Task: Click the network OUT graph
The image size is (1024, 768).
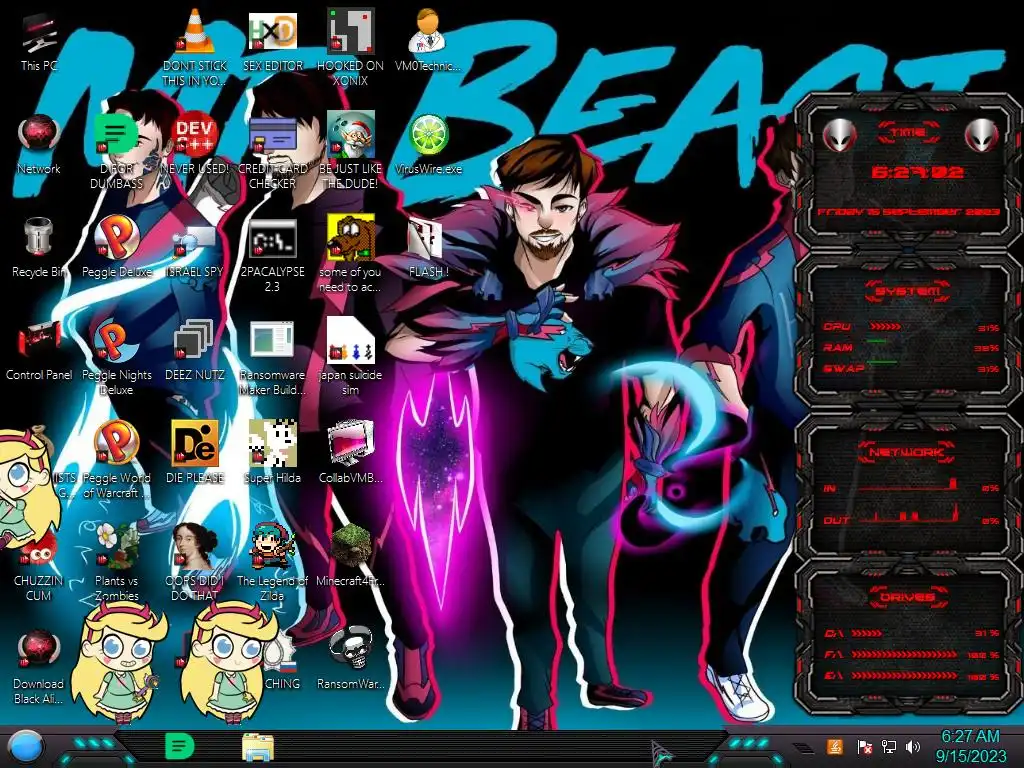Action: tap(911, 516)
